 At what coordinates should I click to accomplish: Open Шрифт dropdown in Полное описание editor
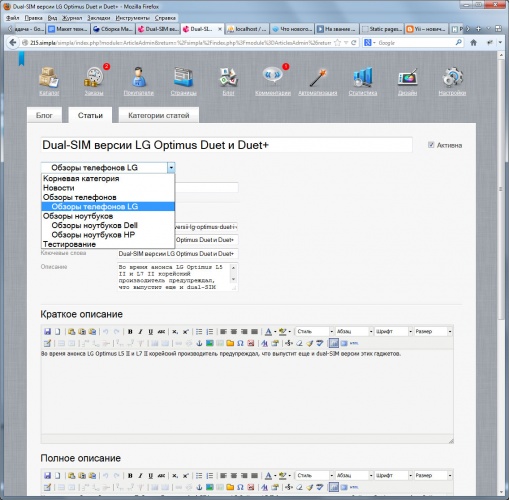[x=394, y=476]
